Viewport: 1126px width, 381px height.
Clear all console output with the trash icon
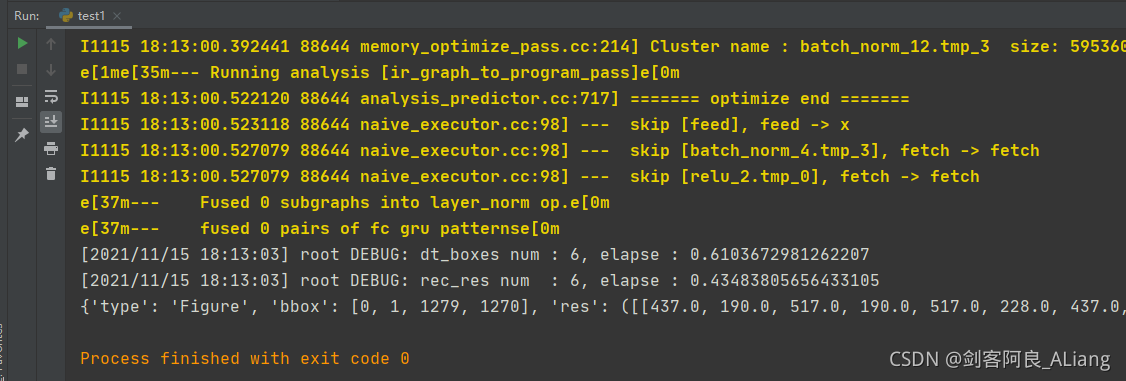50,173
